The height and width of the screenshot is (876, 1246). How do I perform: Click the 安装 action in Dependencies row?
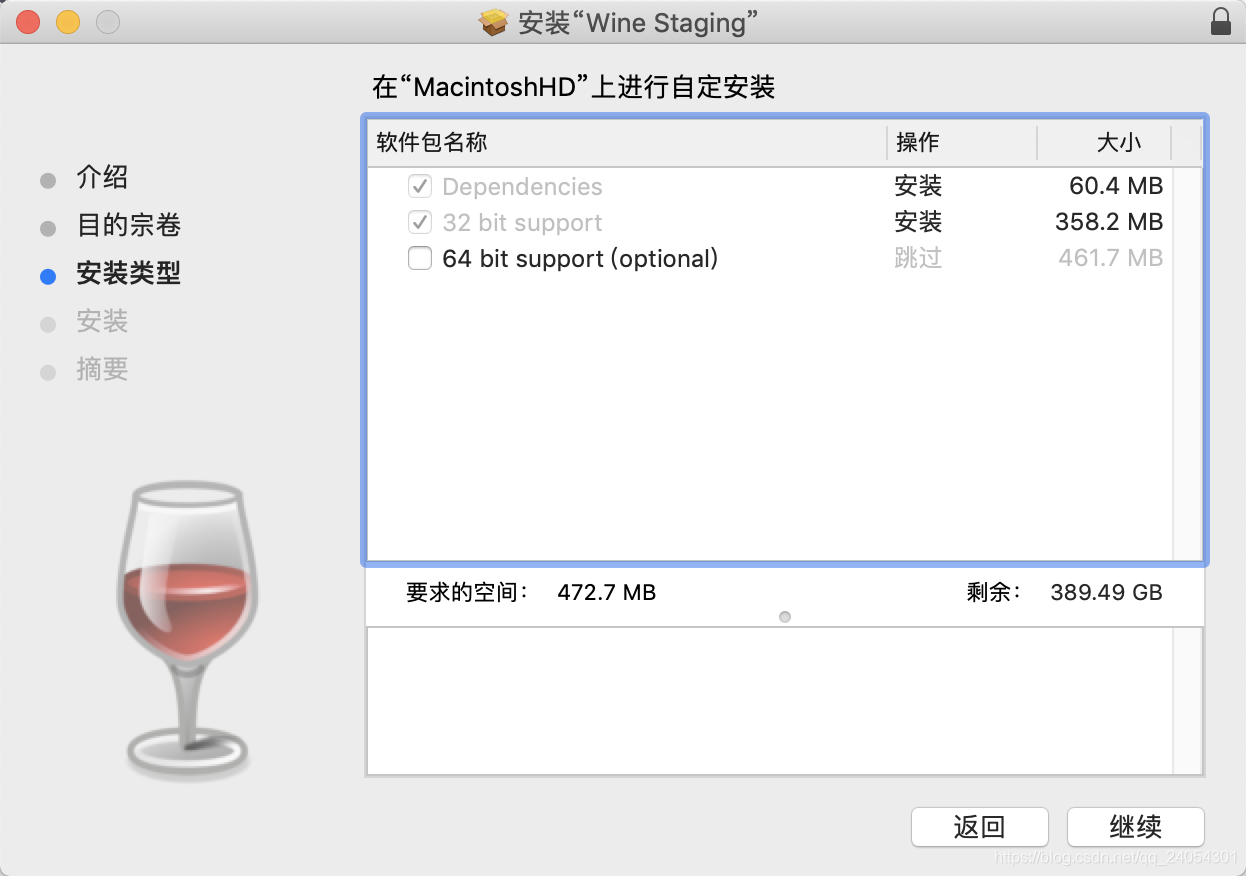pyautogui.click(x=918, y=187)
